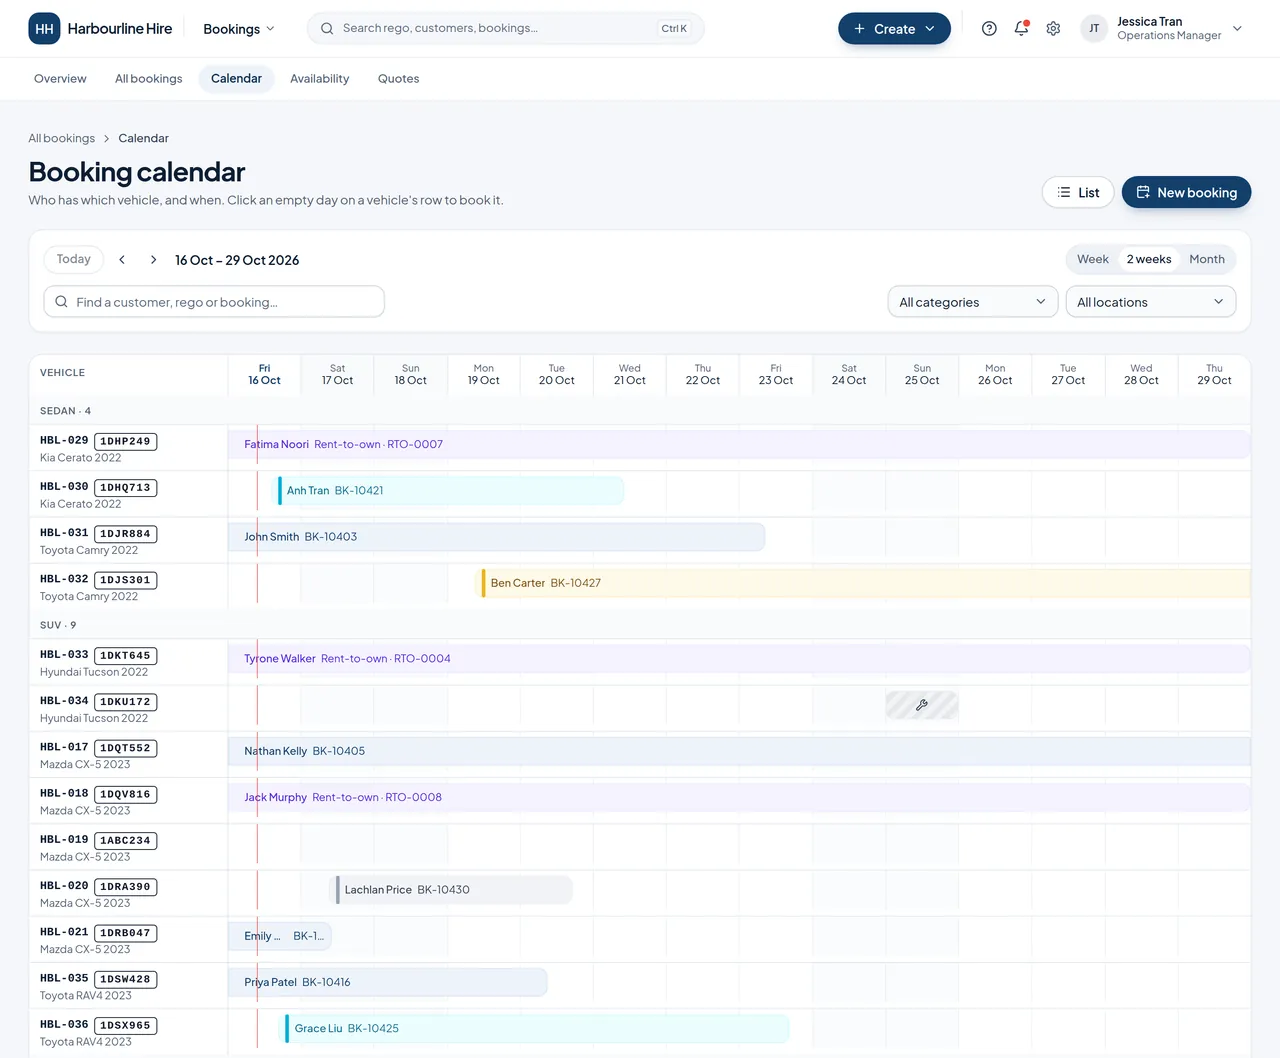Open the All locations filter

pos(1151,302)
